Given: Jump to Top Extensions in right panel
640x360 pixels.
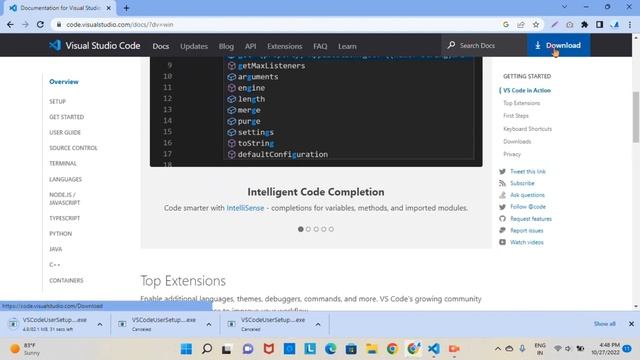Looking at the screenshot, I should [x=522, y=103].
